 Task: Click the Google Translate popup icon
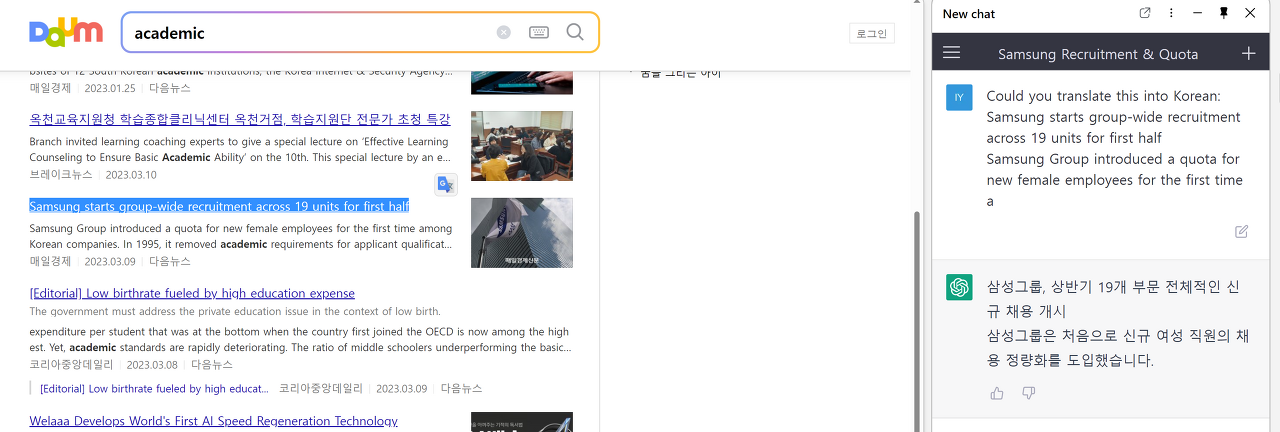pos(446,184)
